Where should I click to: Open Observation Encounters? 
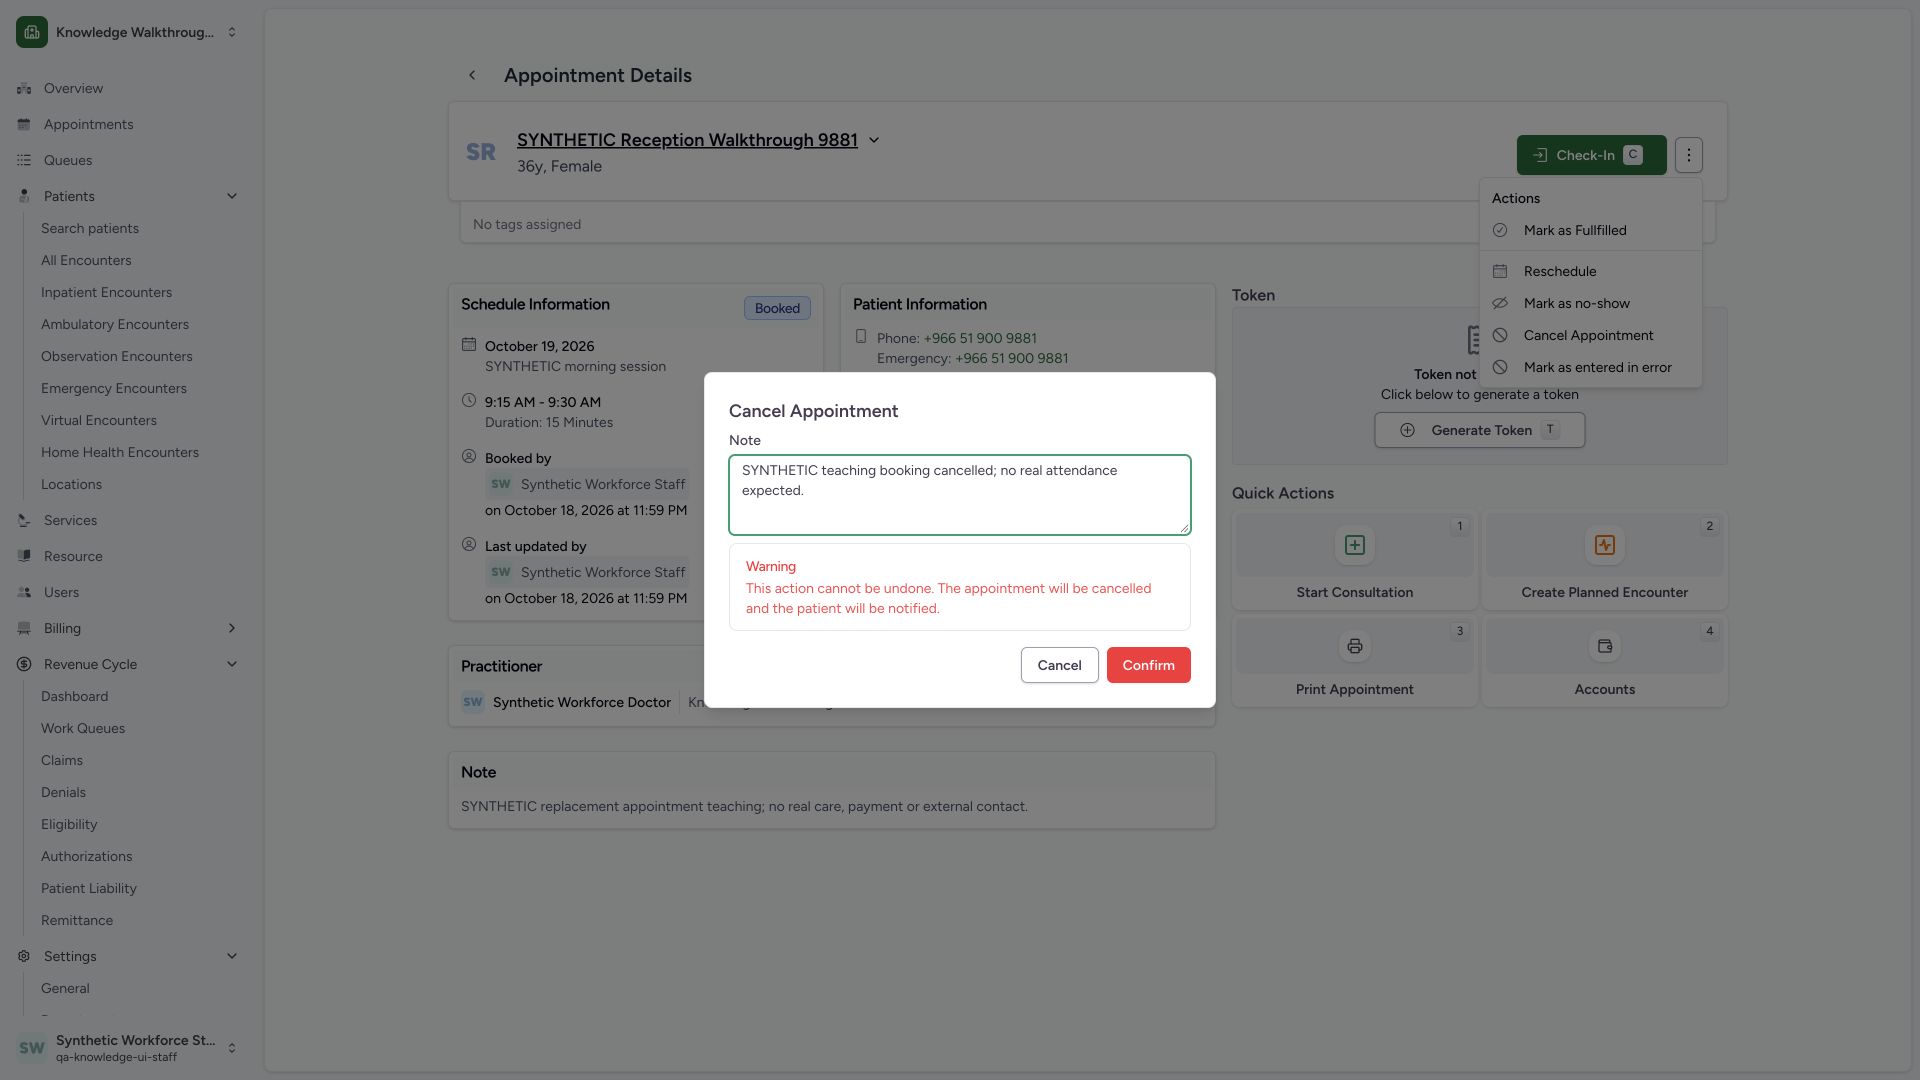click(x=117, y=356)
